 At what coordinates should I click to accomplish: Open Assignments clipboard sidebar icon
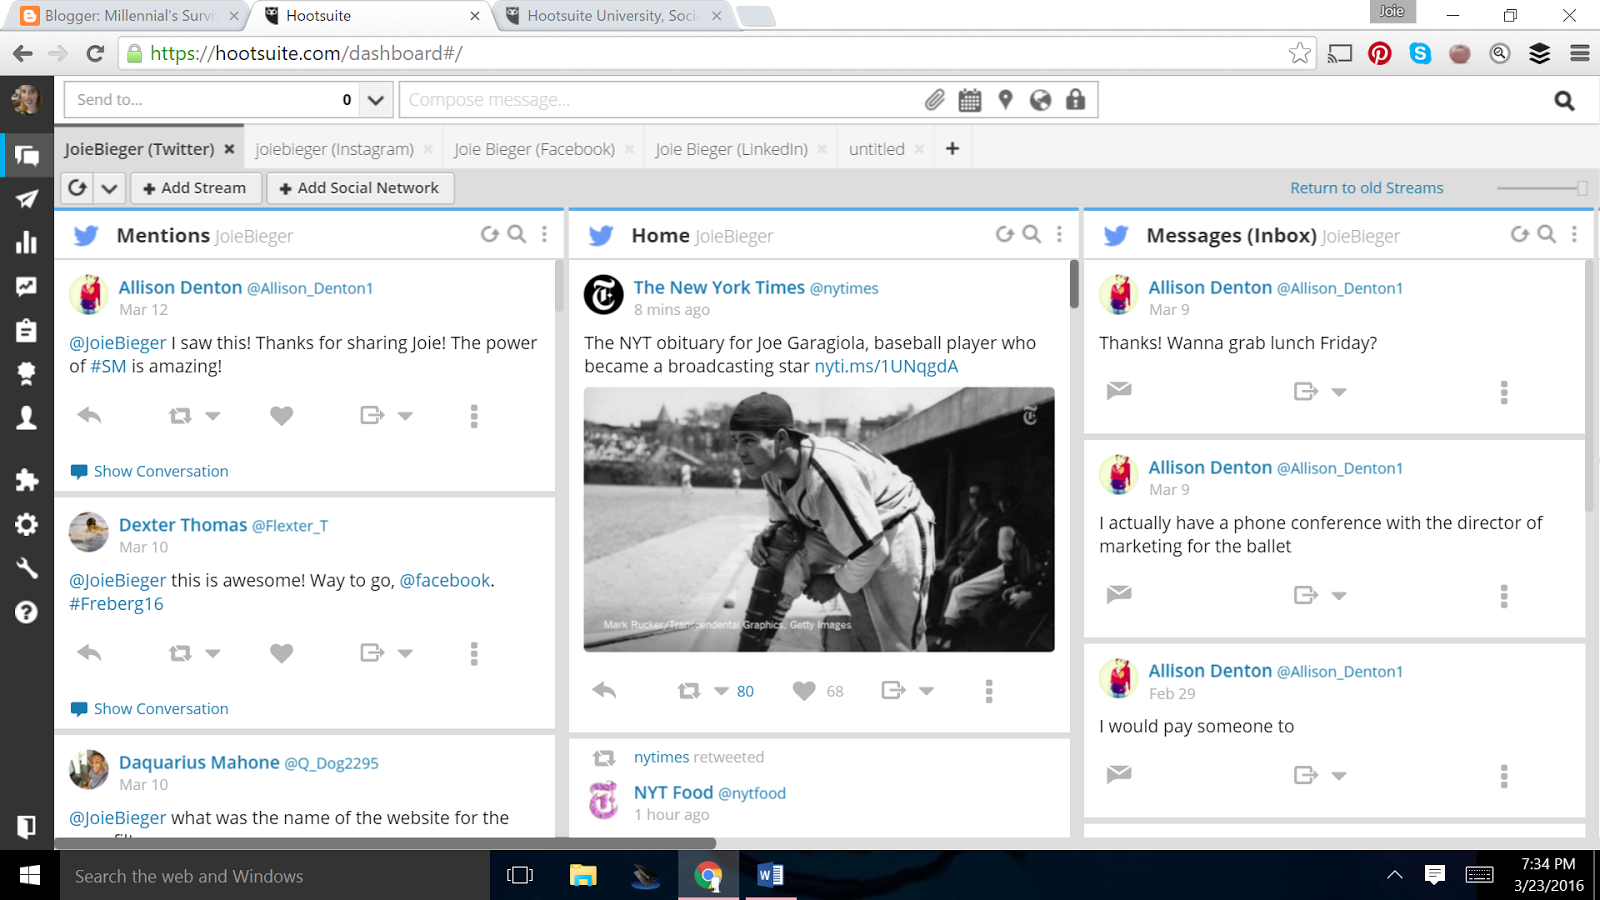tap(27, 330)
